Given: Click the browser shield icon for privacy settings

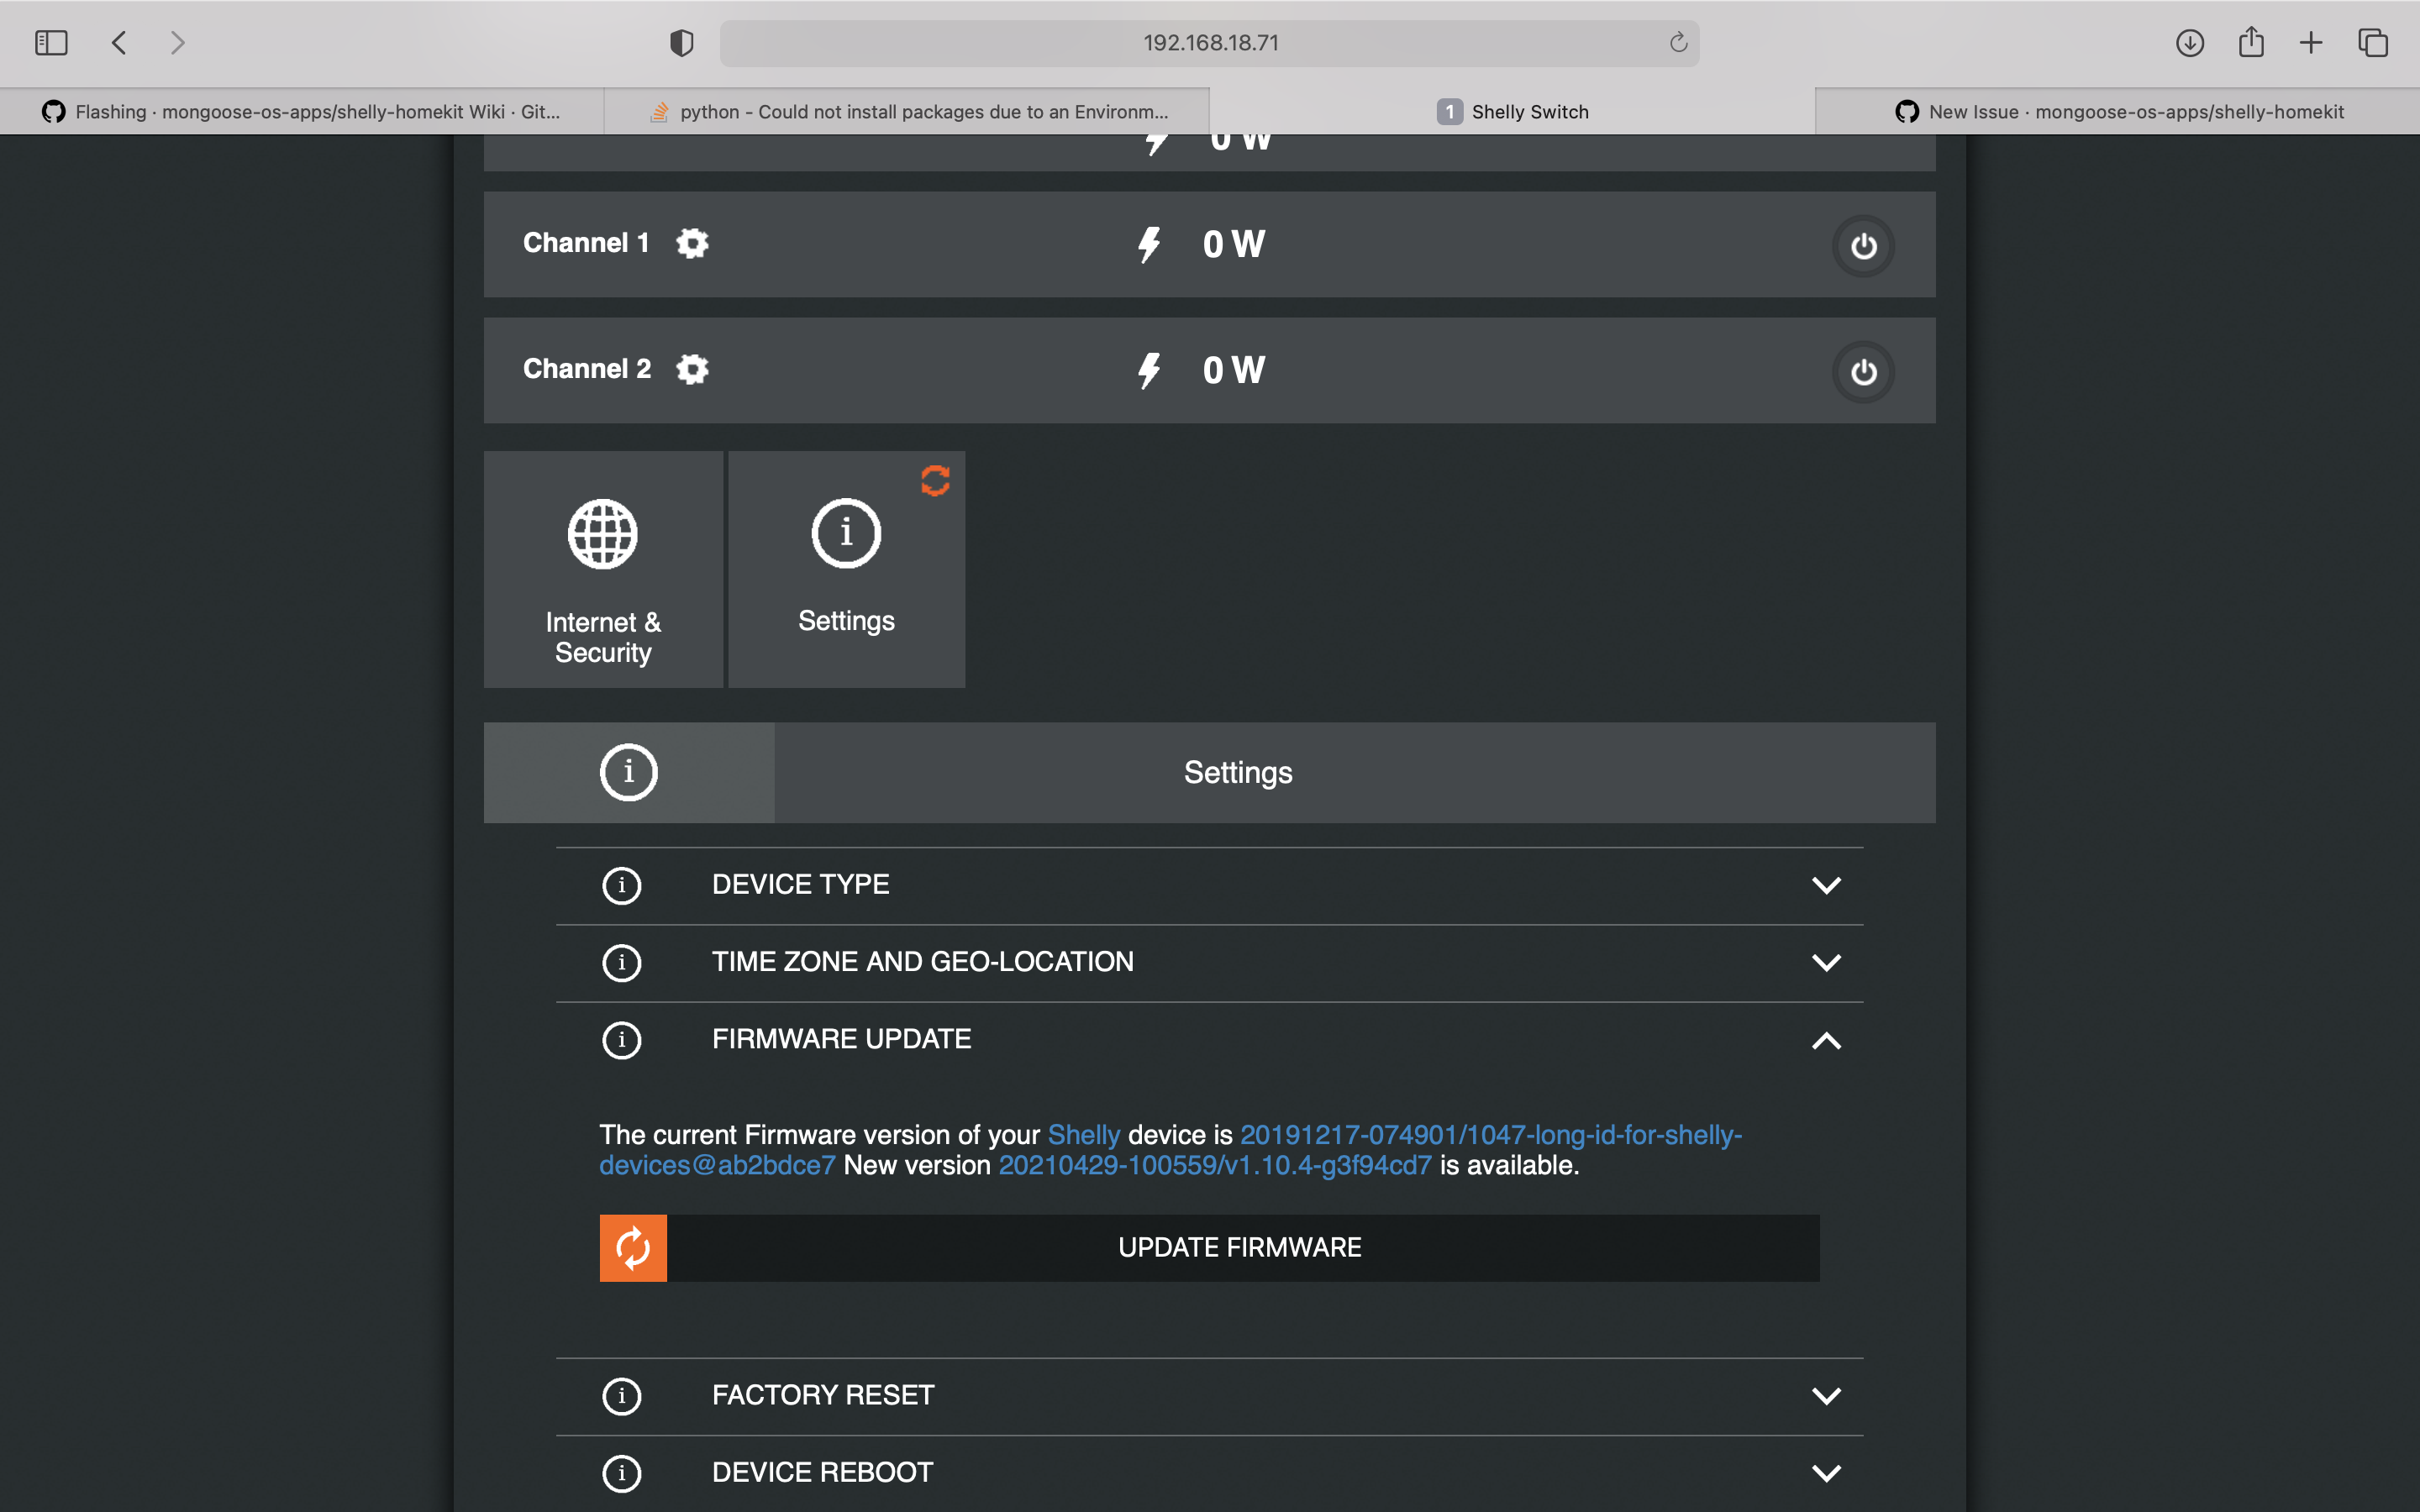Looking at the screenshot, I should tap(681, 43).
